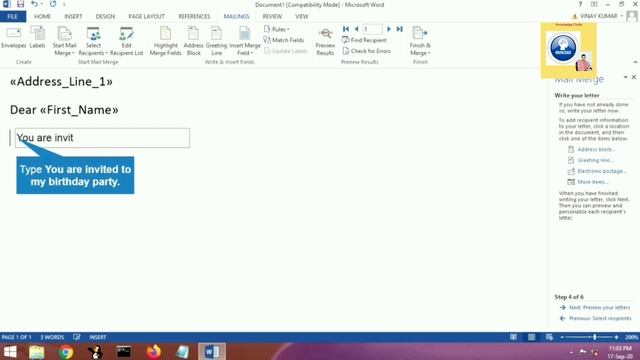Viewport: 640px width, 360px height.
Task: Click Match Fields
Action: tap(284, 40)
